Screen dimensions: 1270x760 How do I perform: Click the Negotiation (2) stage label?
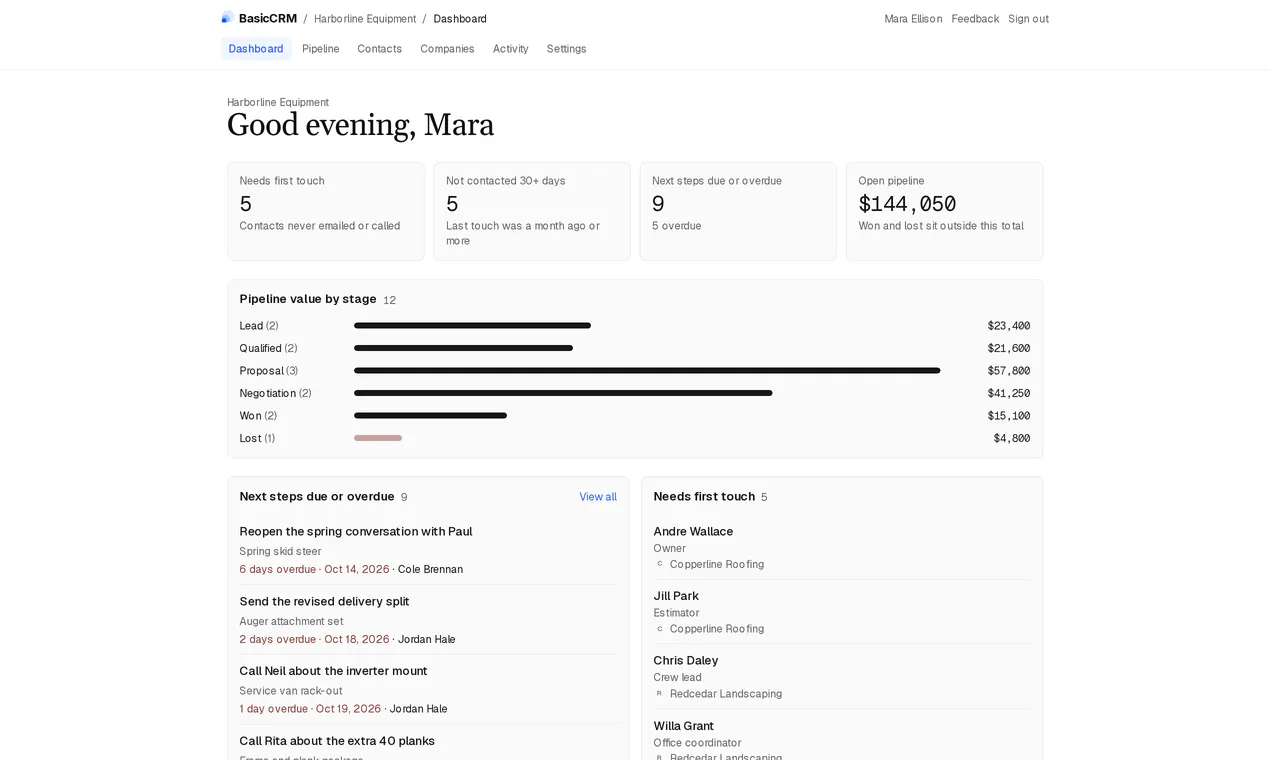pyautogui.click(x=275, y=394)
